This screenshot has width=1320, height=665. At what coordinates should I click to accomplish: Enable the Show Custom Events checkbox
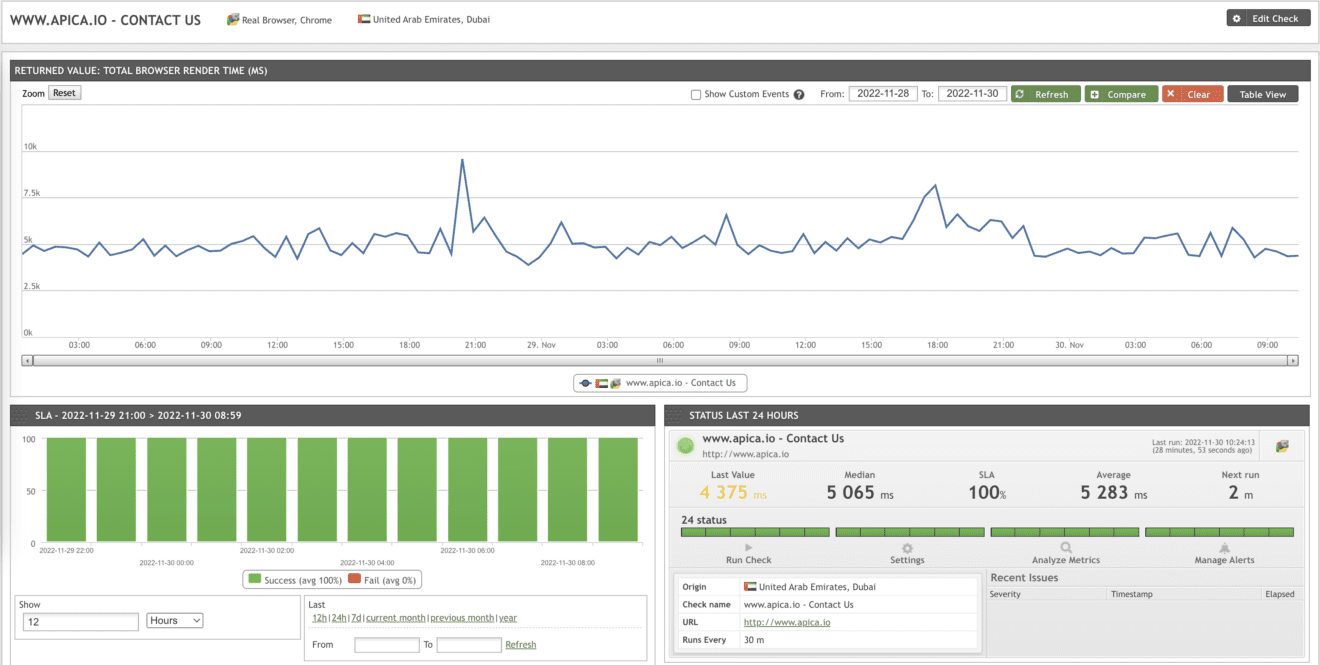coord(695,94)
